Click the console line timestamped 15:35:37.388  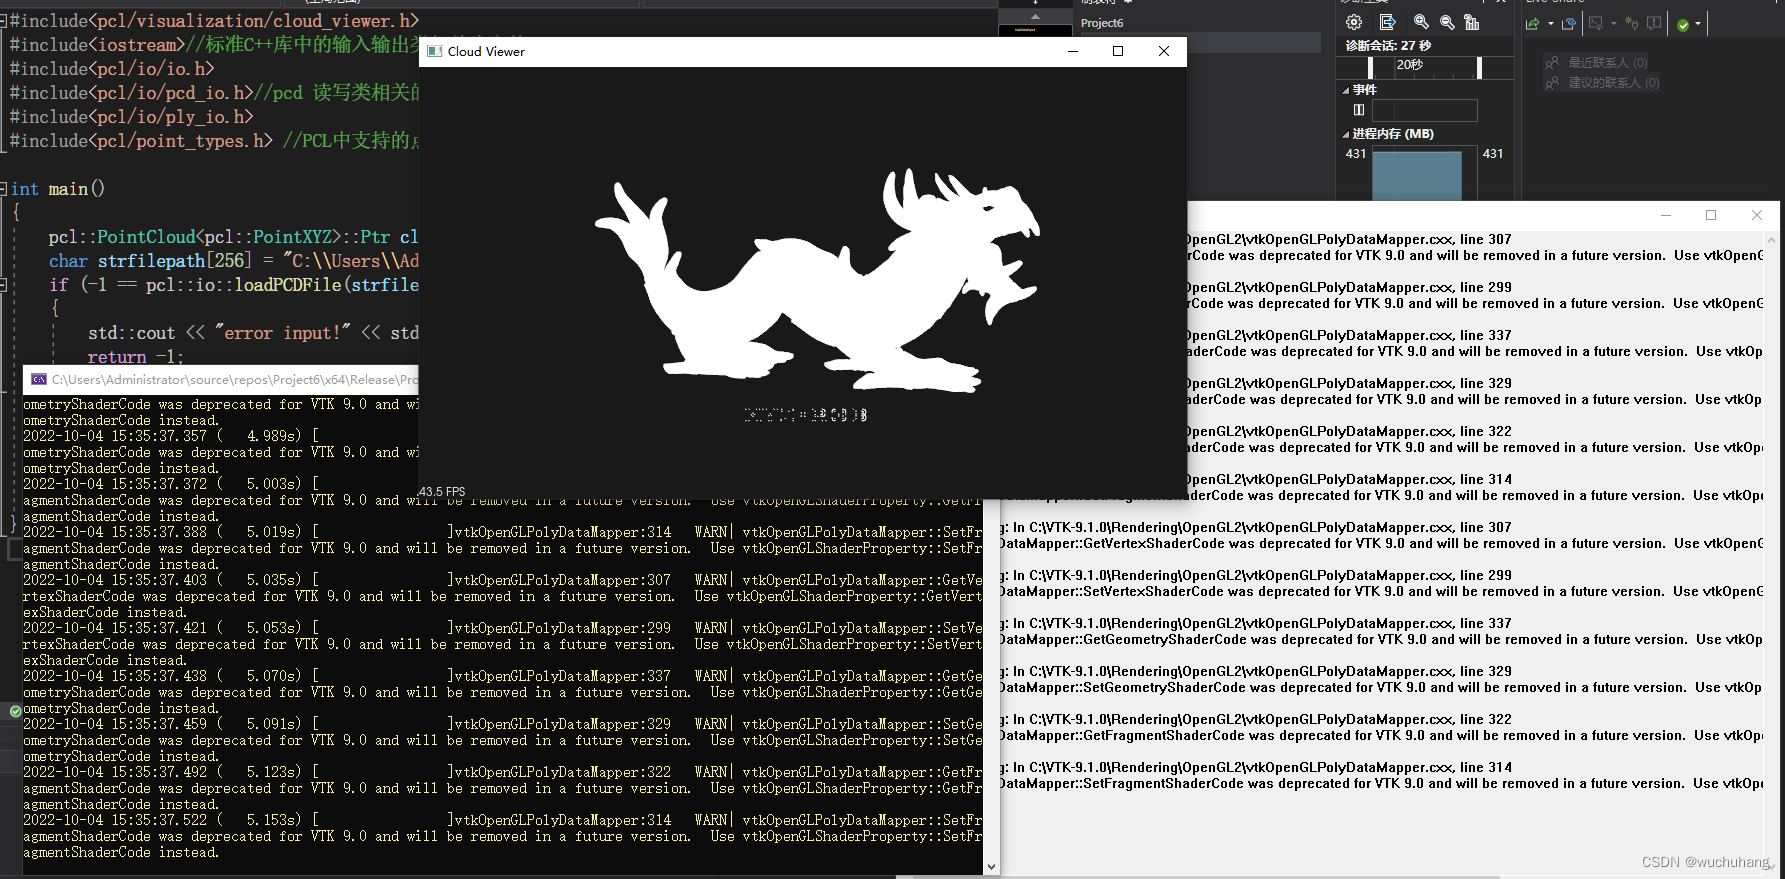click(x=502, y=532)
